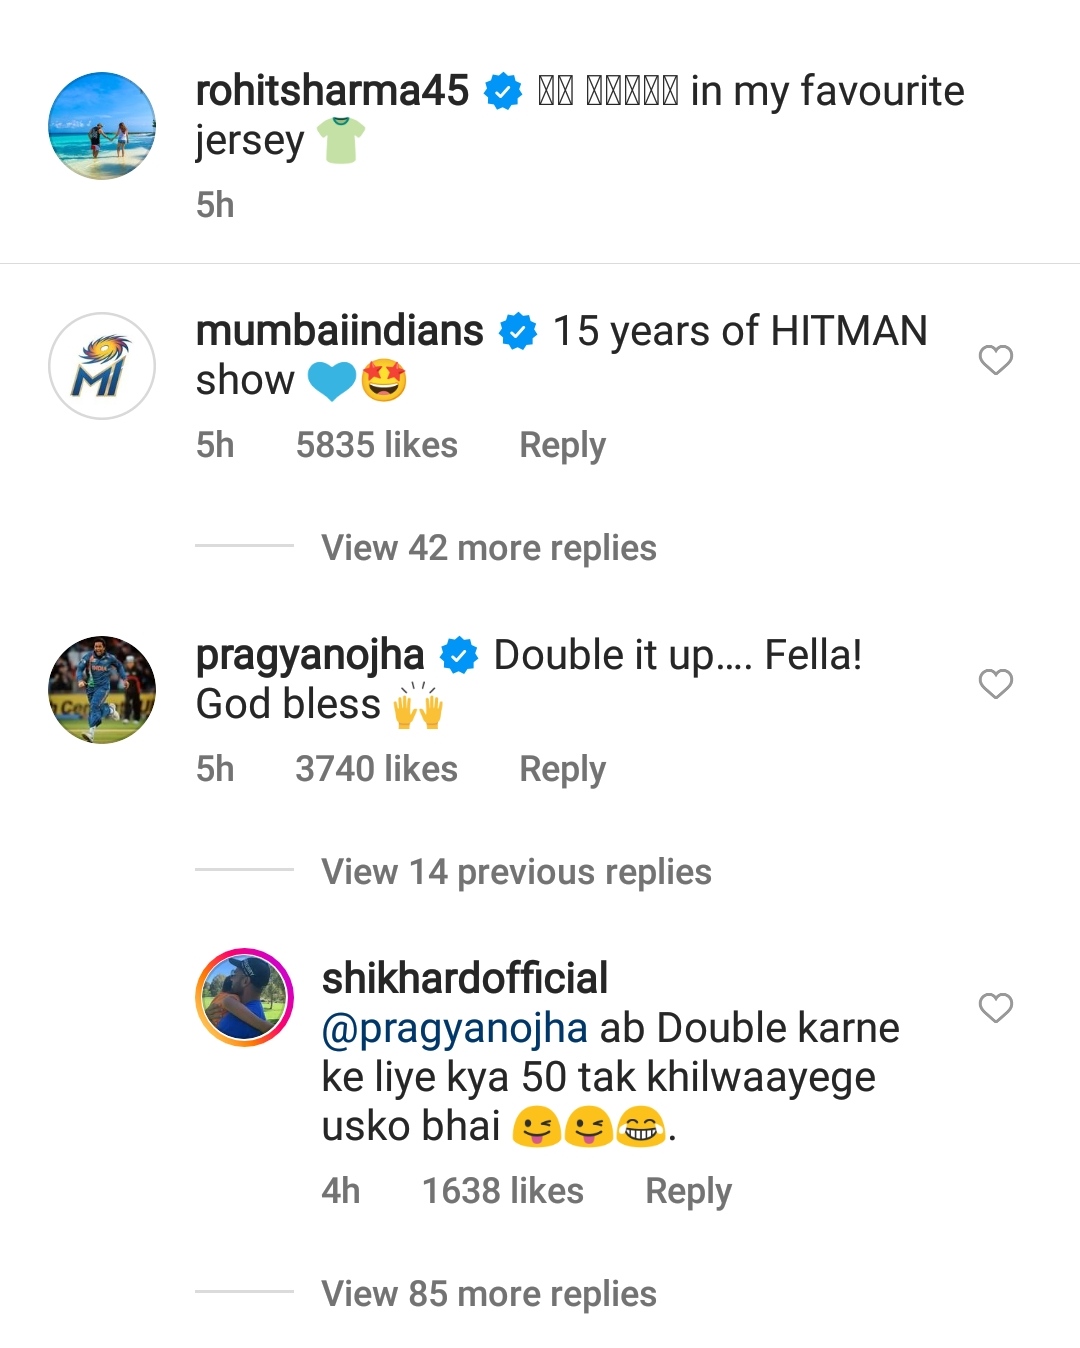
Task: Reply to the mumbaiindians comment
Action: tap(562, 446)
